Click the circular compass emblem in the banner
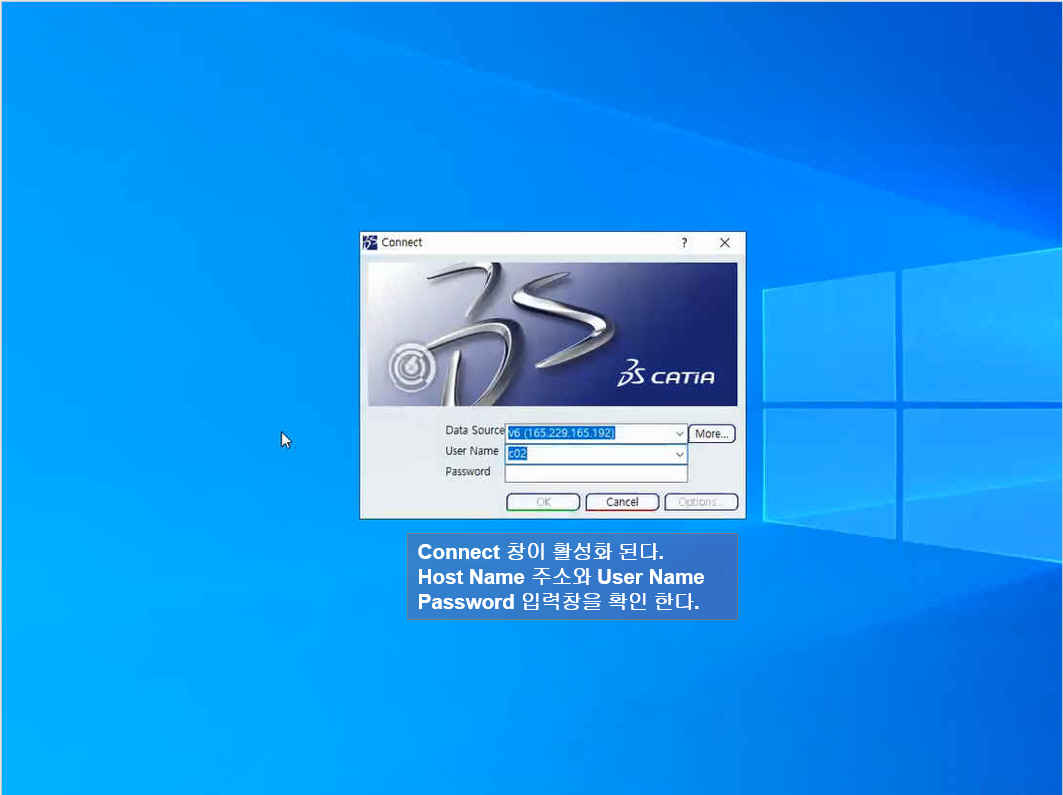 410,369
